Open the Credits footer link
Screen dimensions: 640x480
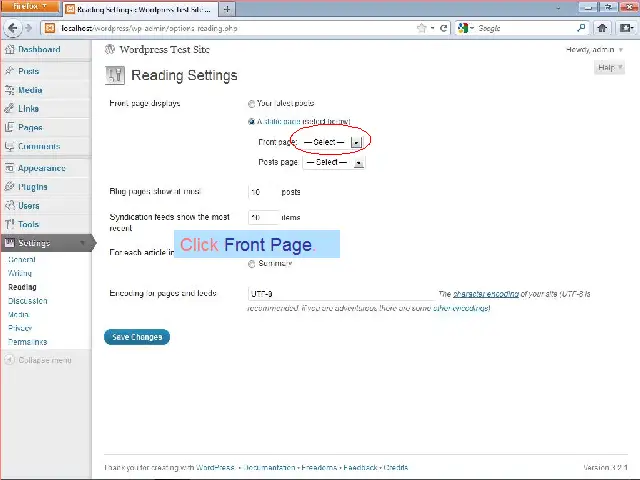[396, 467]
